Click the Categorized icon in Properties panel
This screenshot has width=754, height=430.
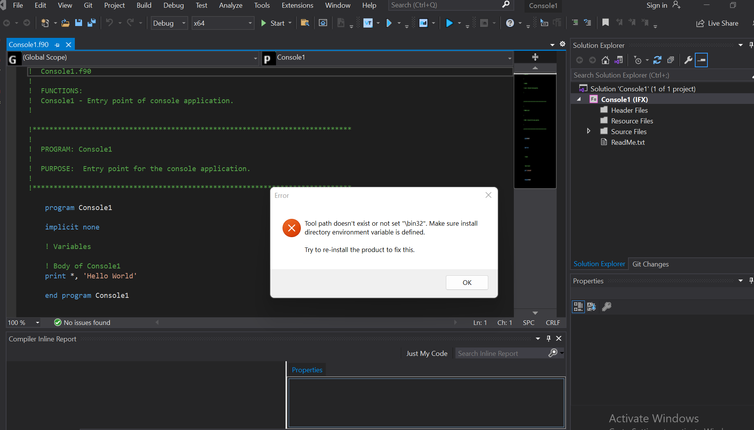click(x=578, y=306)
